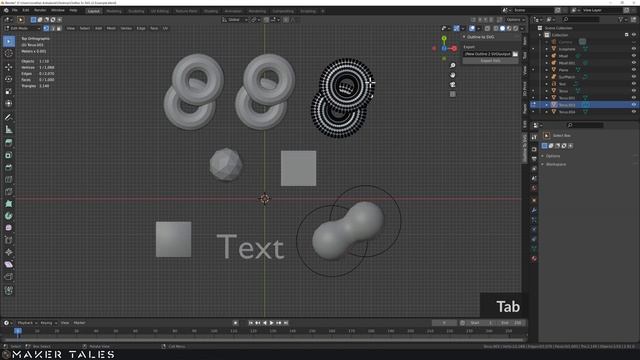The image size is (640, 360).
Task: Click the Play animation button
Action: point(272,323)
